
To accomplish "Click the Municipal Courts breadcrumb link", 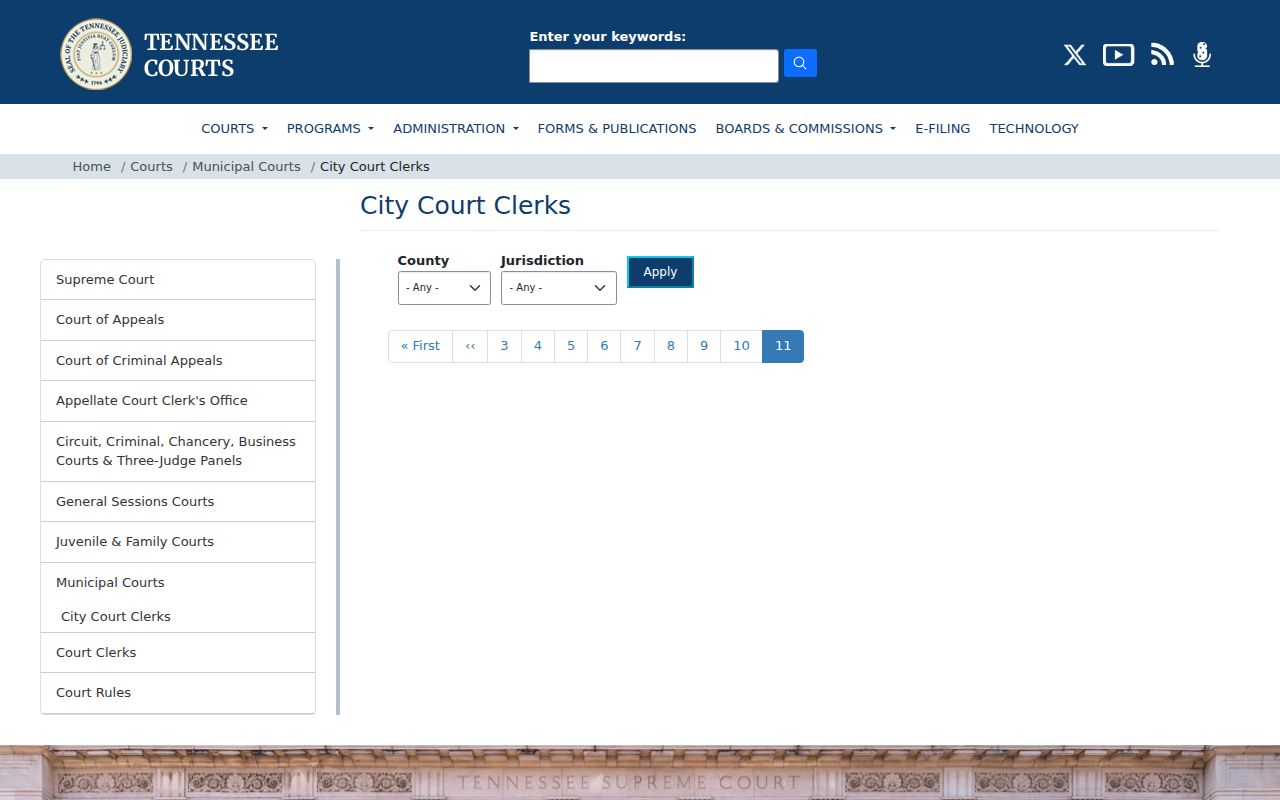I will click(246, 166).
